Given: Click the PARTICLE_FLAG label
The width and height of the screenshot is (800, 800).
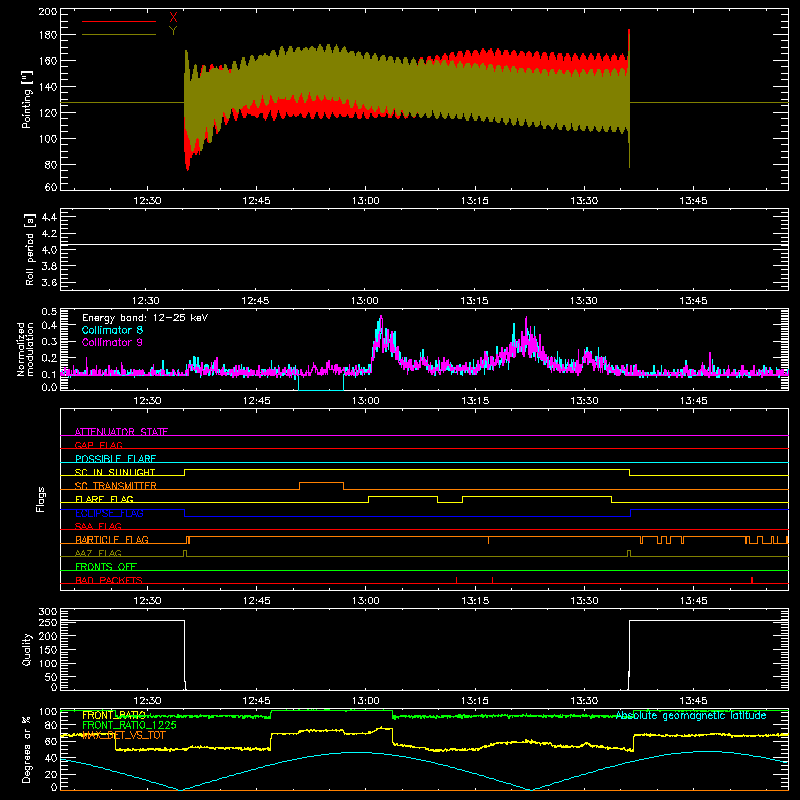Looking at the screenshot, I should coord(112,539).
